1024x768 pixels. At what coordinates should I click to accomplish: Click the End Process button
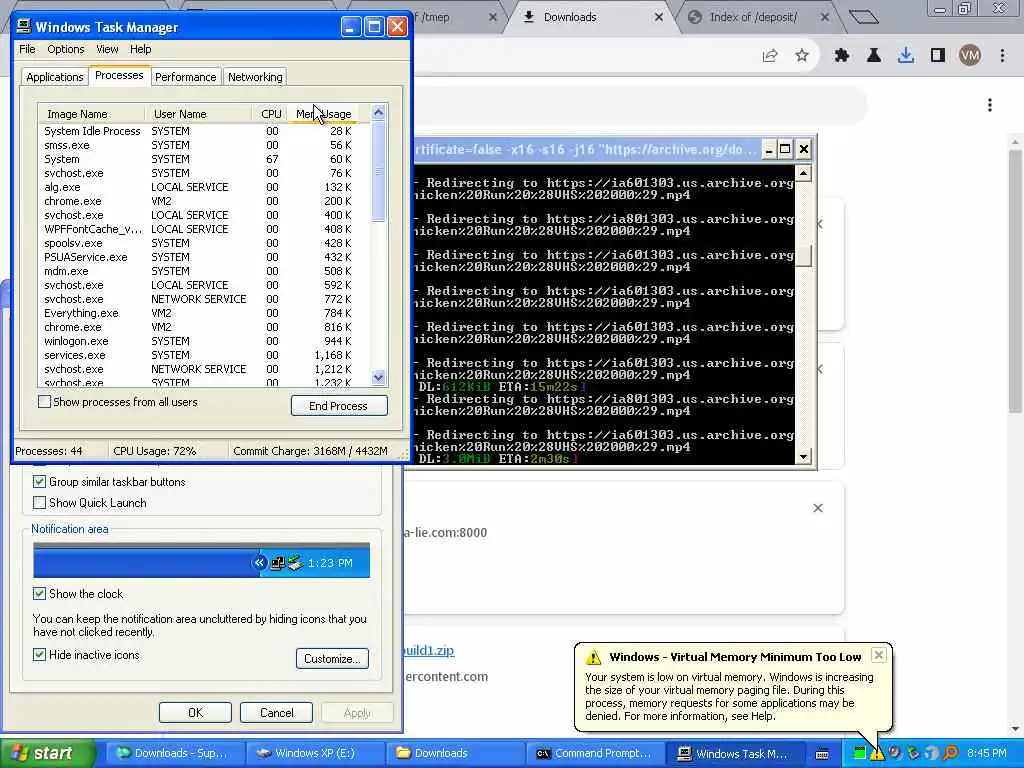click(339, 406)
